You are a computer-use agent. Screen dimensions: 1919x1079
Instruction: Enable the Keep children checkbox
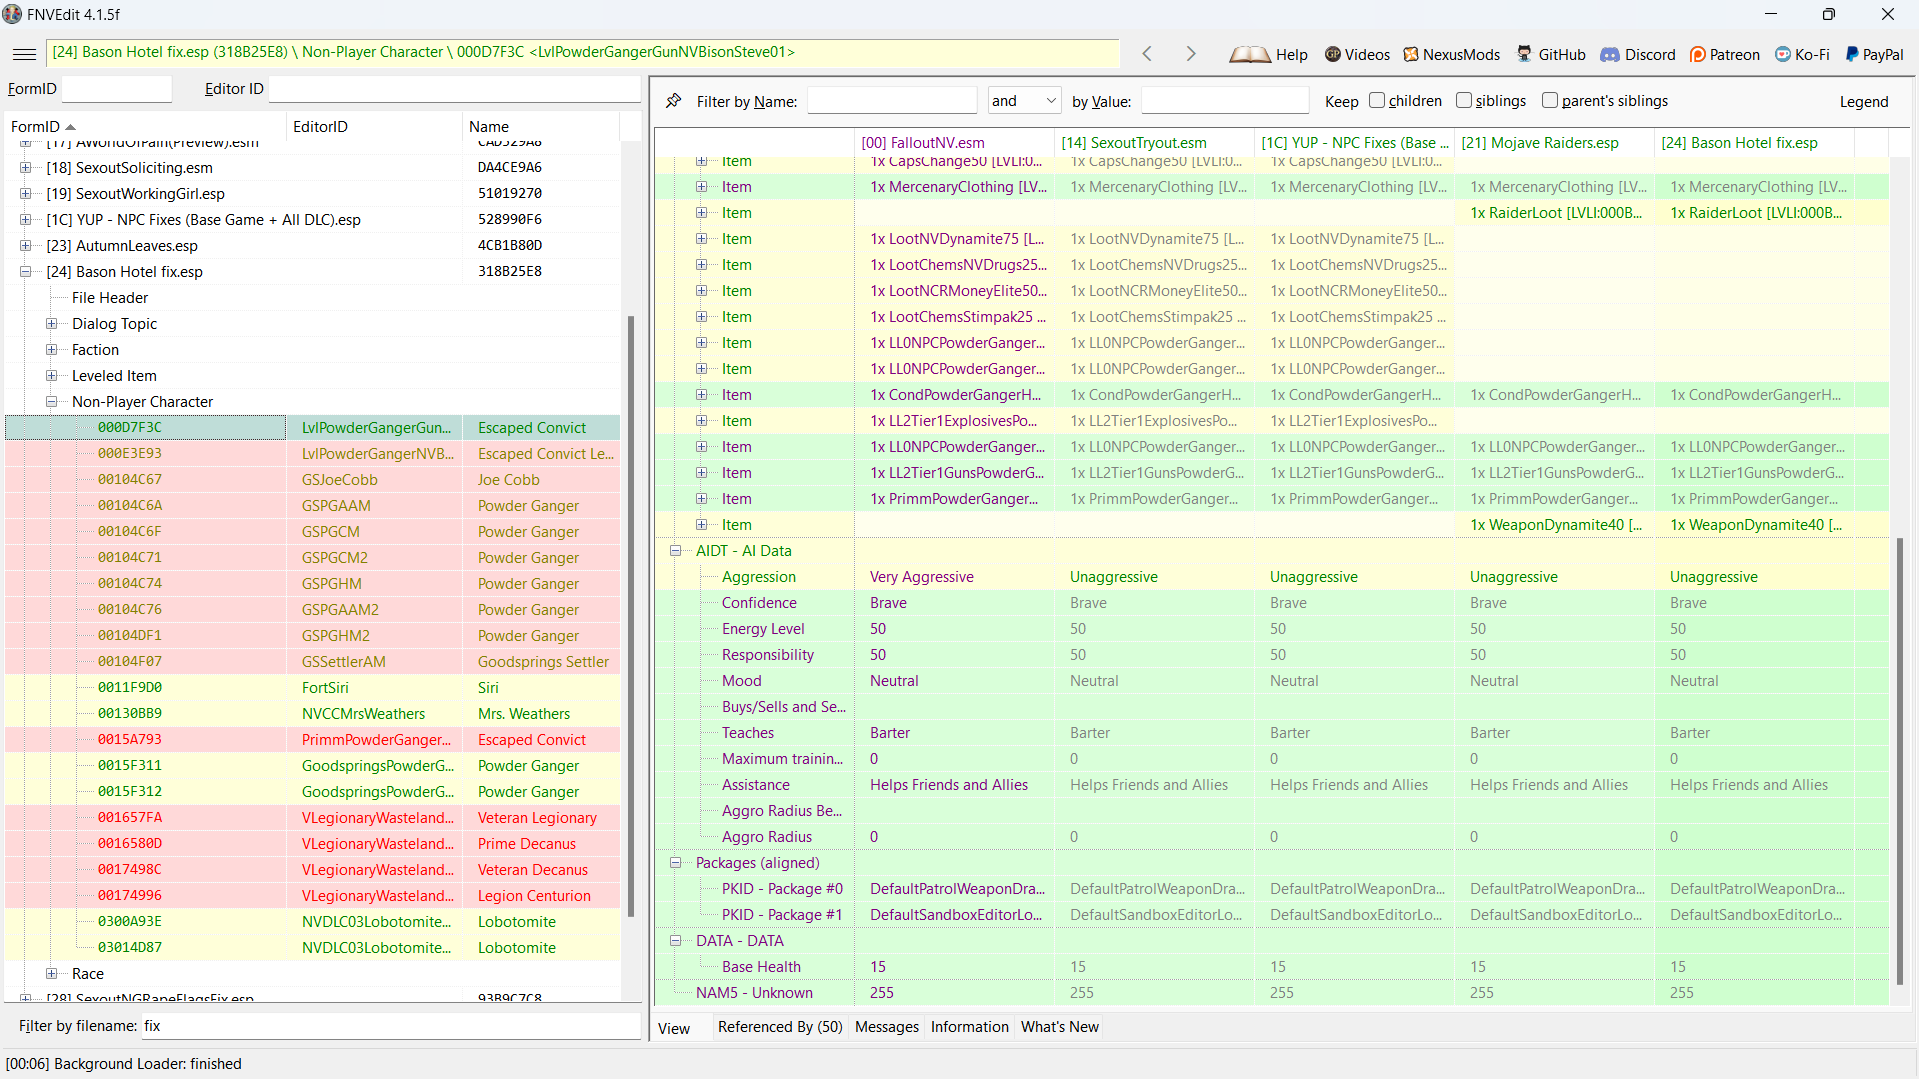(x=1377, y=100)
